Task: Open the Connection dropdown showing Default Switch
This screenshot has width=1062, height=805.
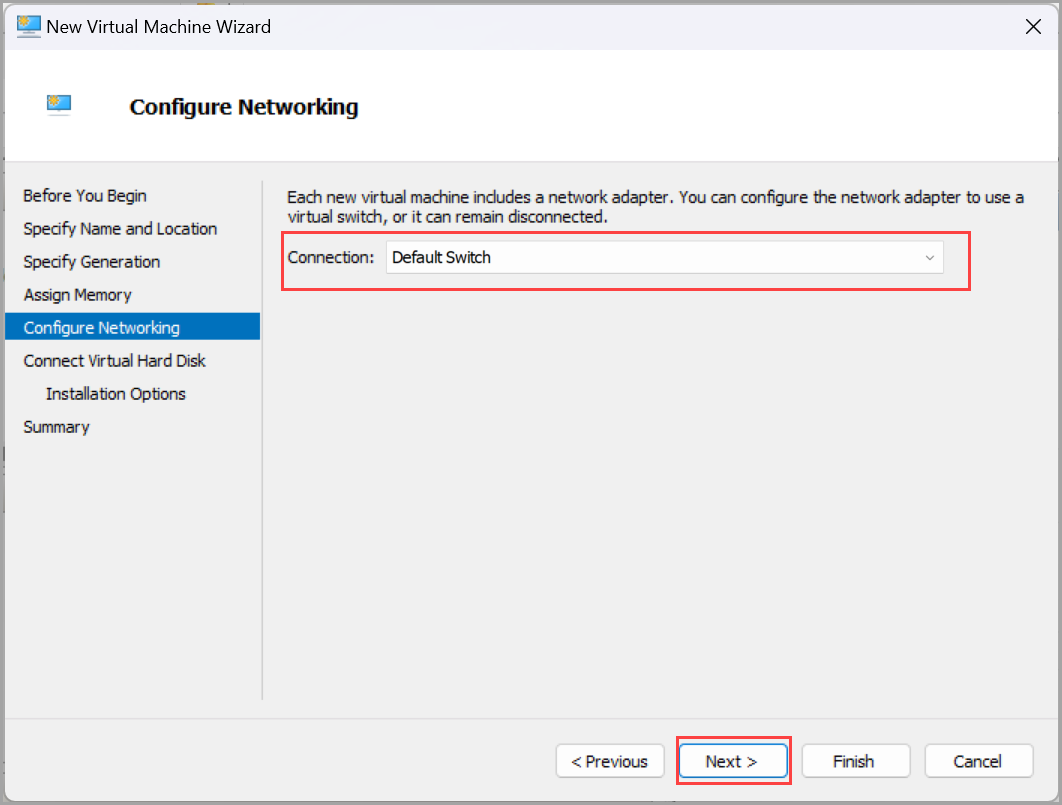Action: 664,258
